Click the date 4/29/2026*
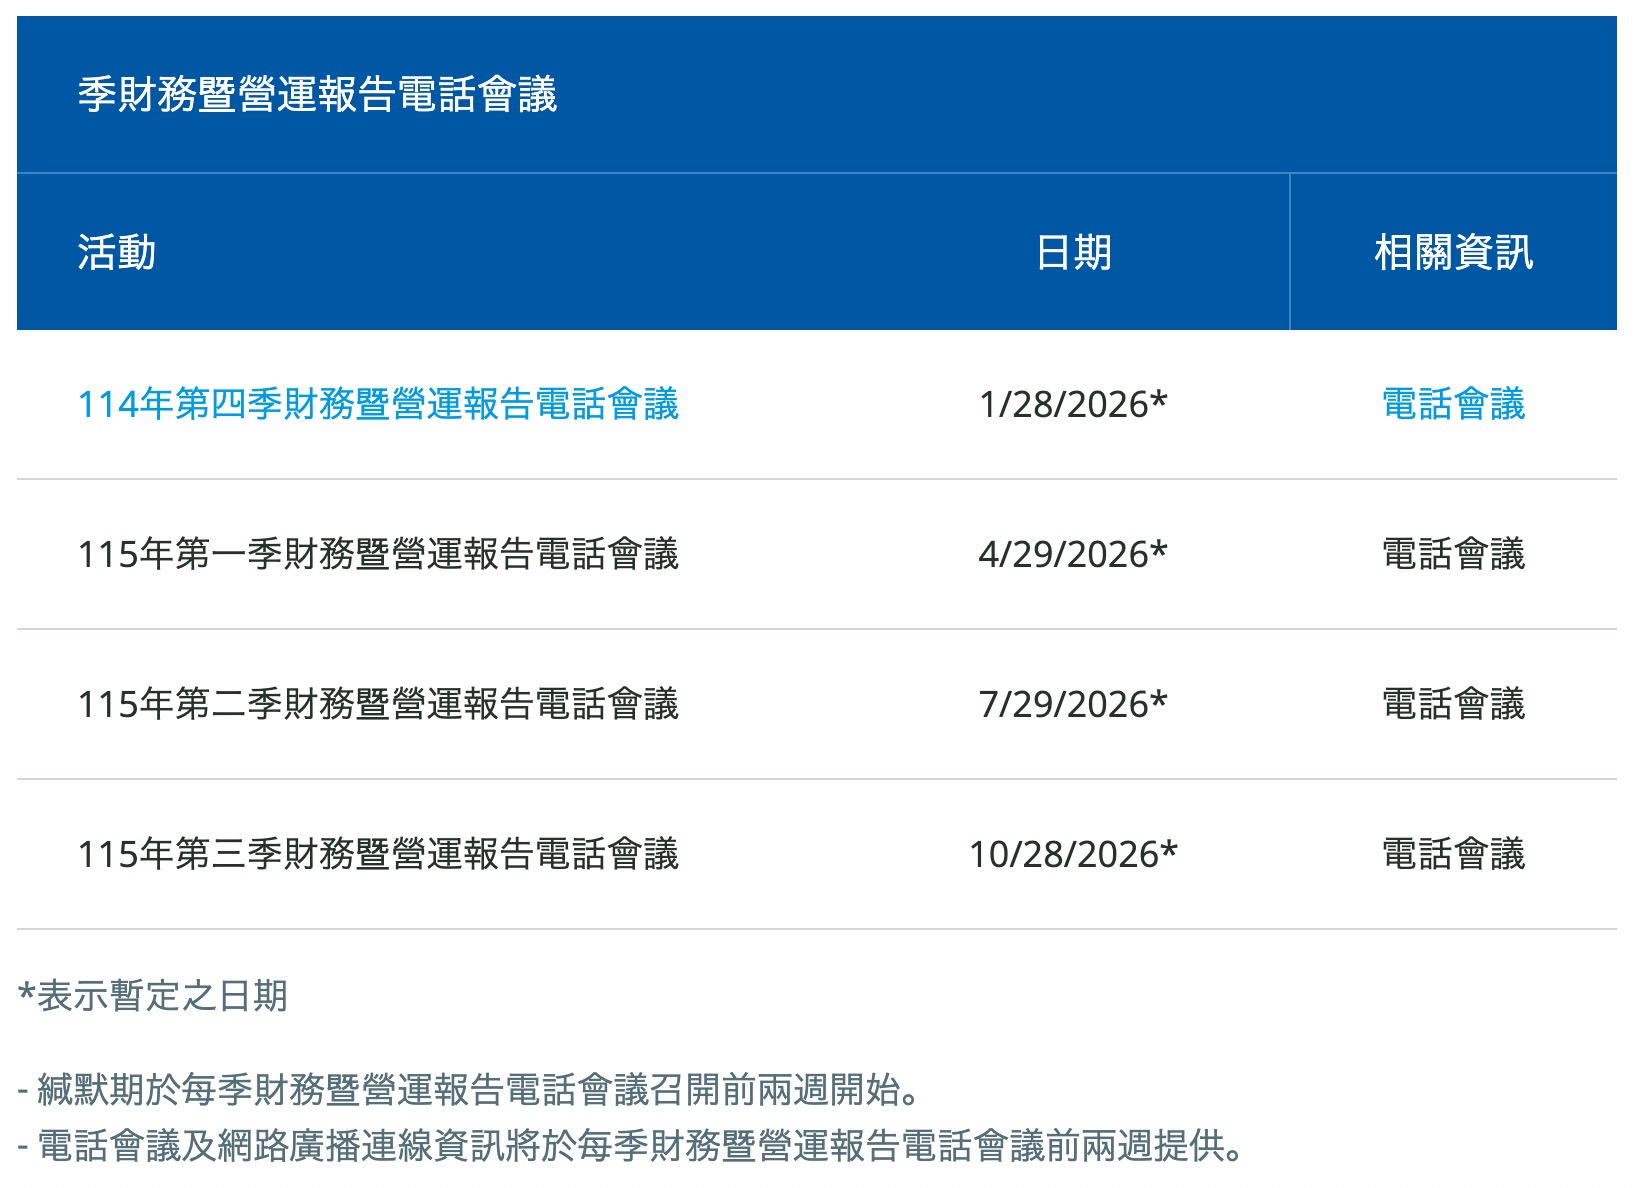 coord(1073,554)
